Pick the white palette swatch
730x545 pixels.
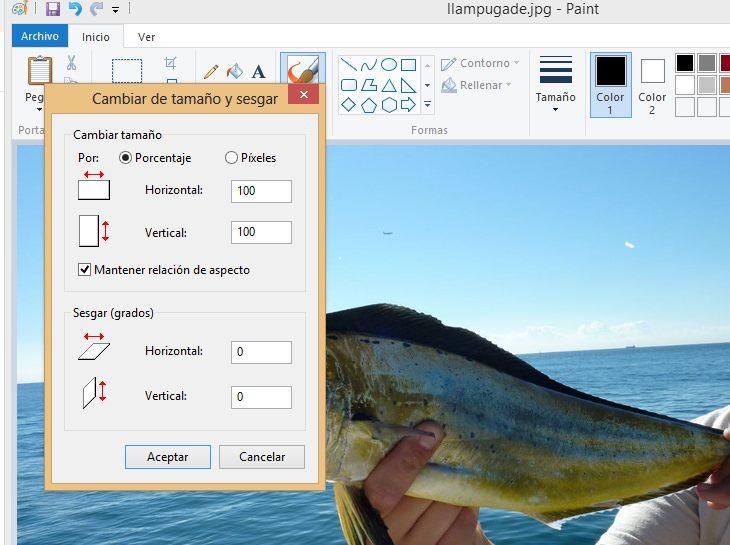pyautogui.click(x=685, y=85)
